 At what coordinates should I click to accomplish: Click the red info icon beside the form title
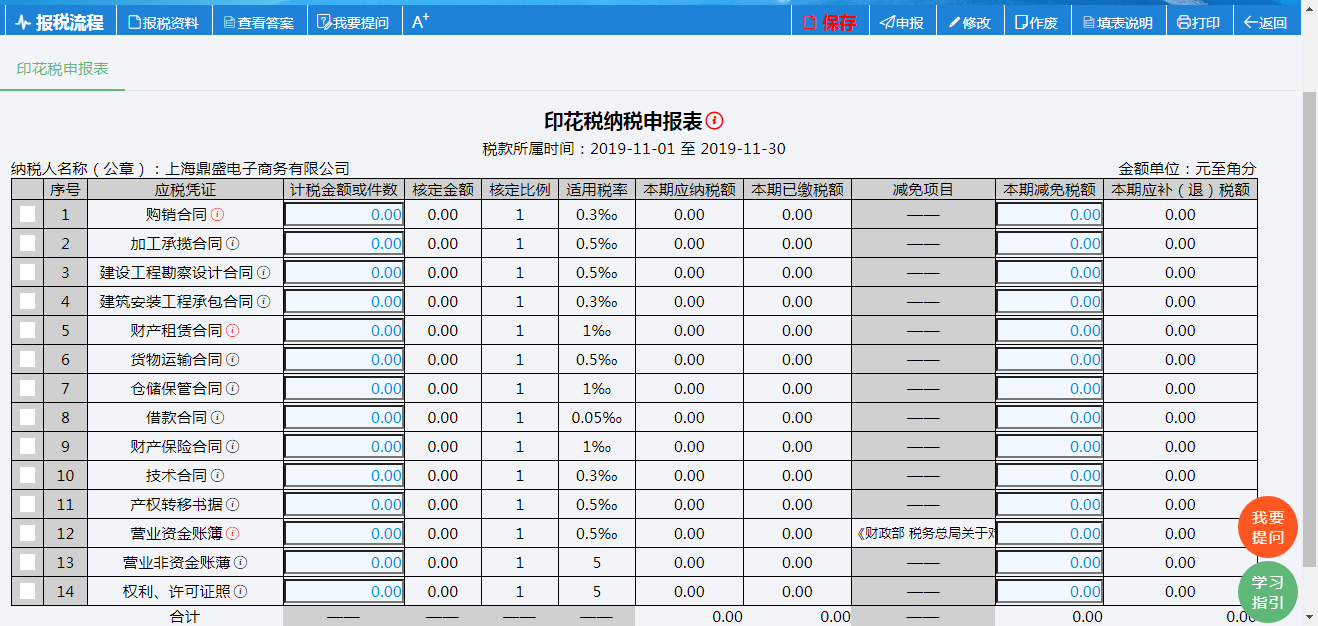pyautogui.click(x=714, y=121)
